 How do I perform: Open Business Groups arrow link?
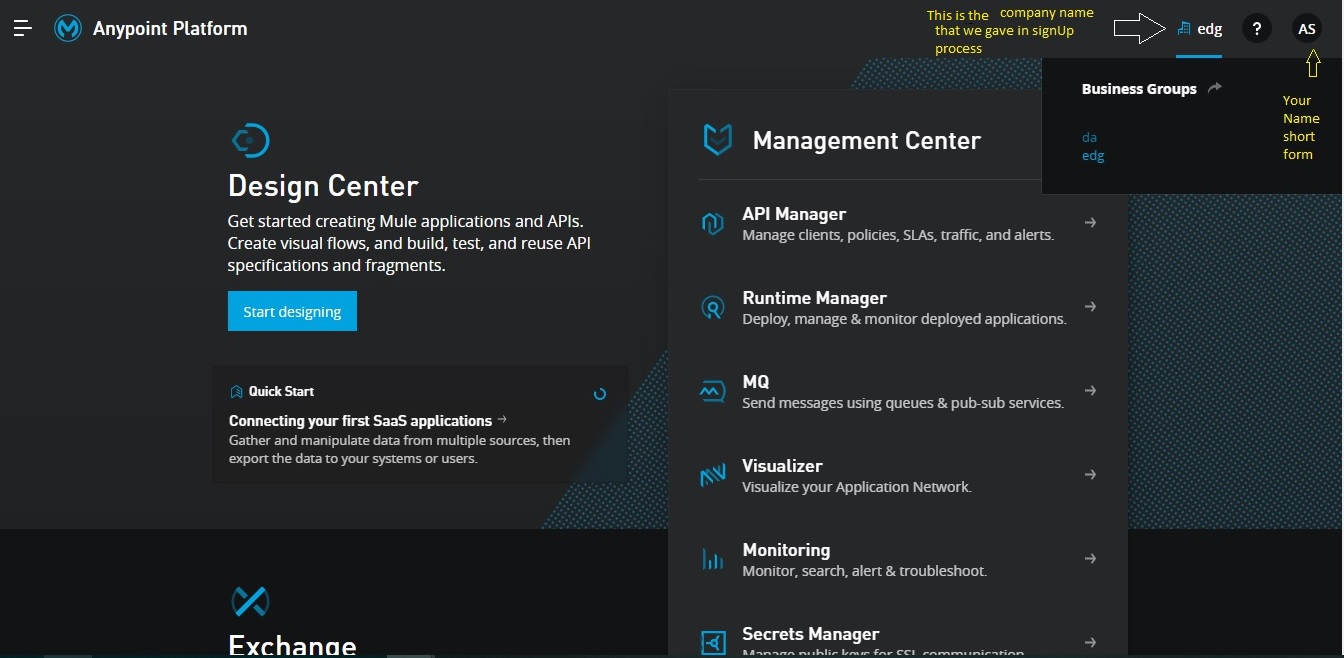click(x=1214, y=88)
